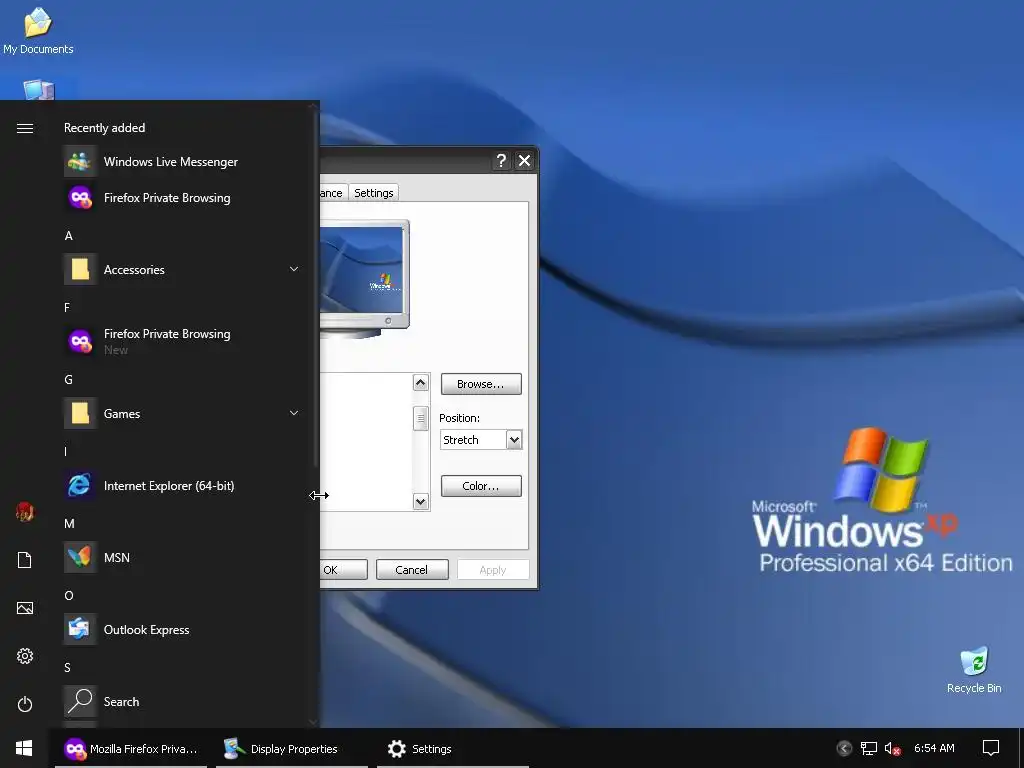
Task: Click the 6:54 AM clock
Action: pyautogui.click(x=934, y=748)
